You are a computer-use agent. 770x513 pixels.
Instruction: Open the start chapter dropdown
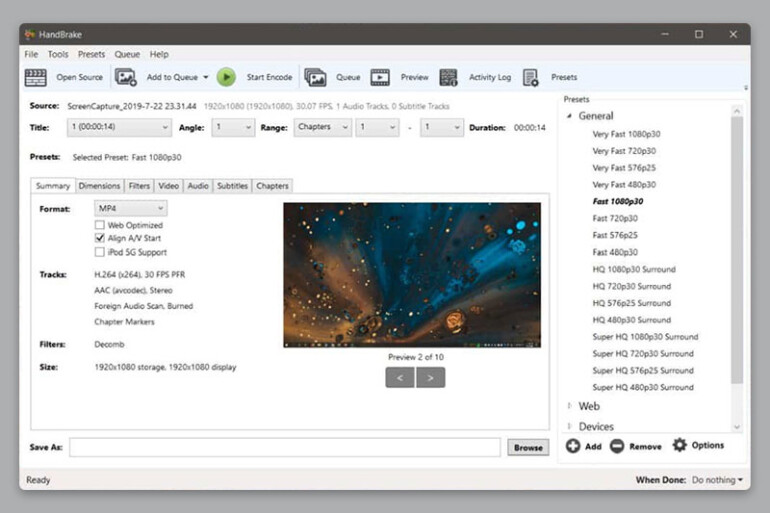(377, 127)
